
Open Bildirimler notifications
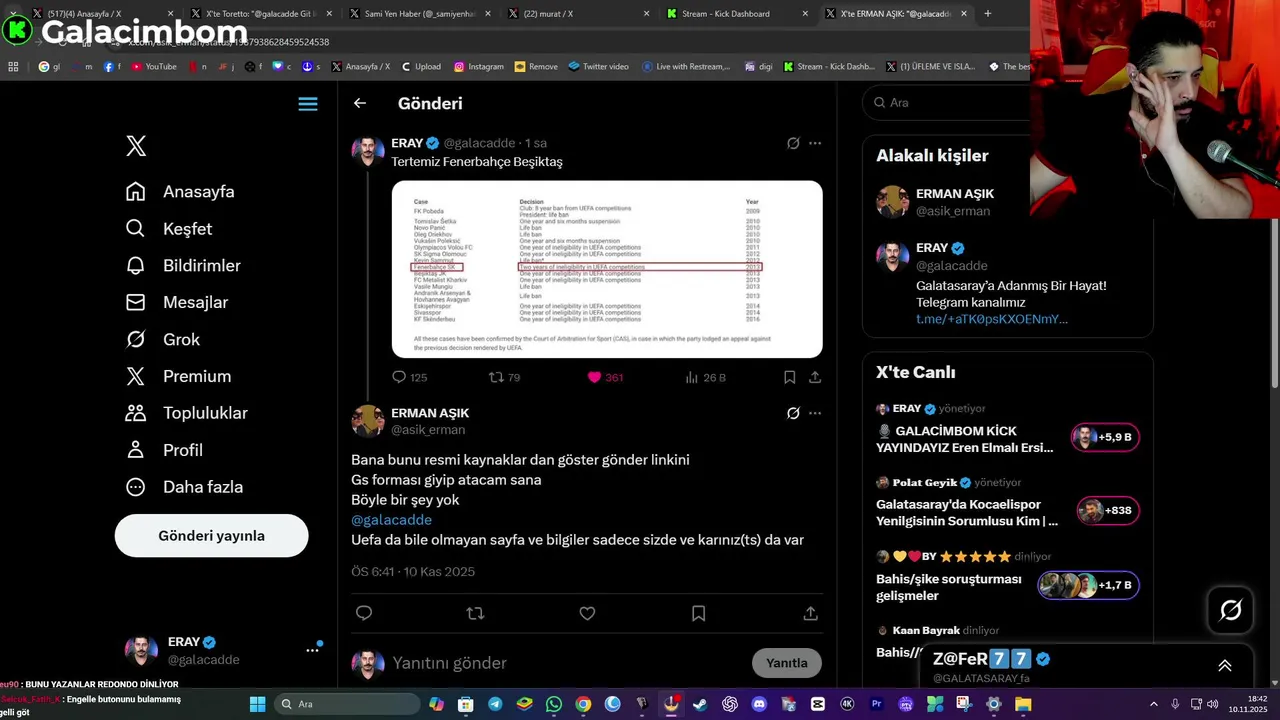pyautogui.click(x=183, y=266)
